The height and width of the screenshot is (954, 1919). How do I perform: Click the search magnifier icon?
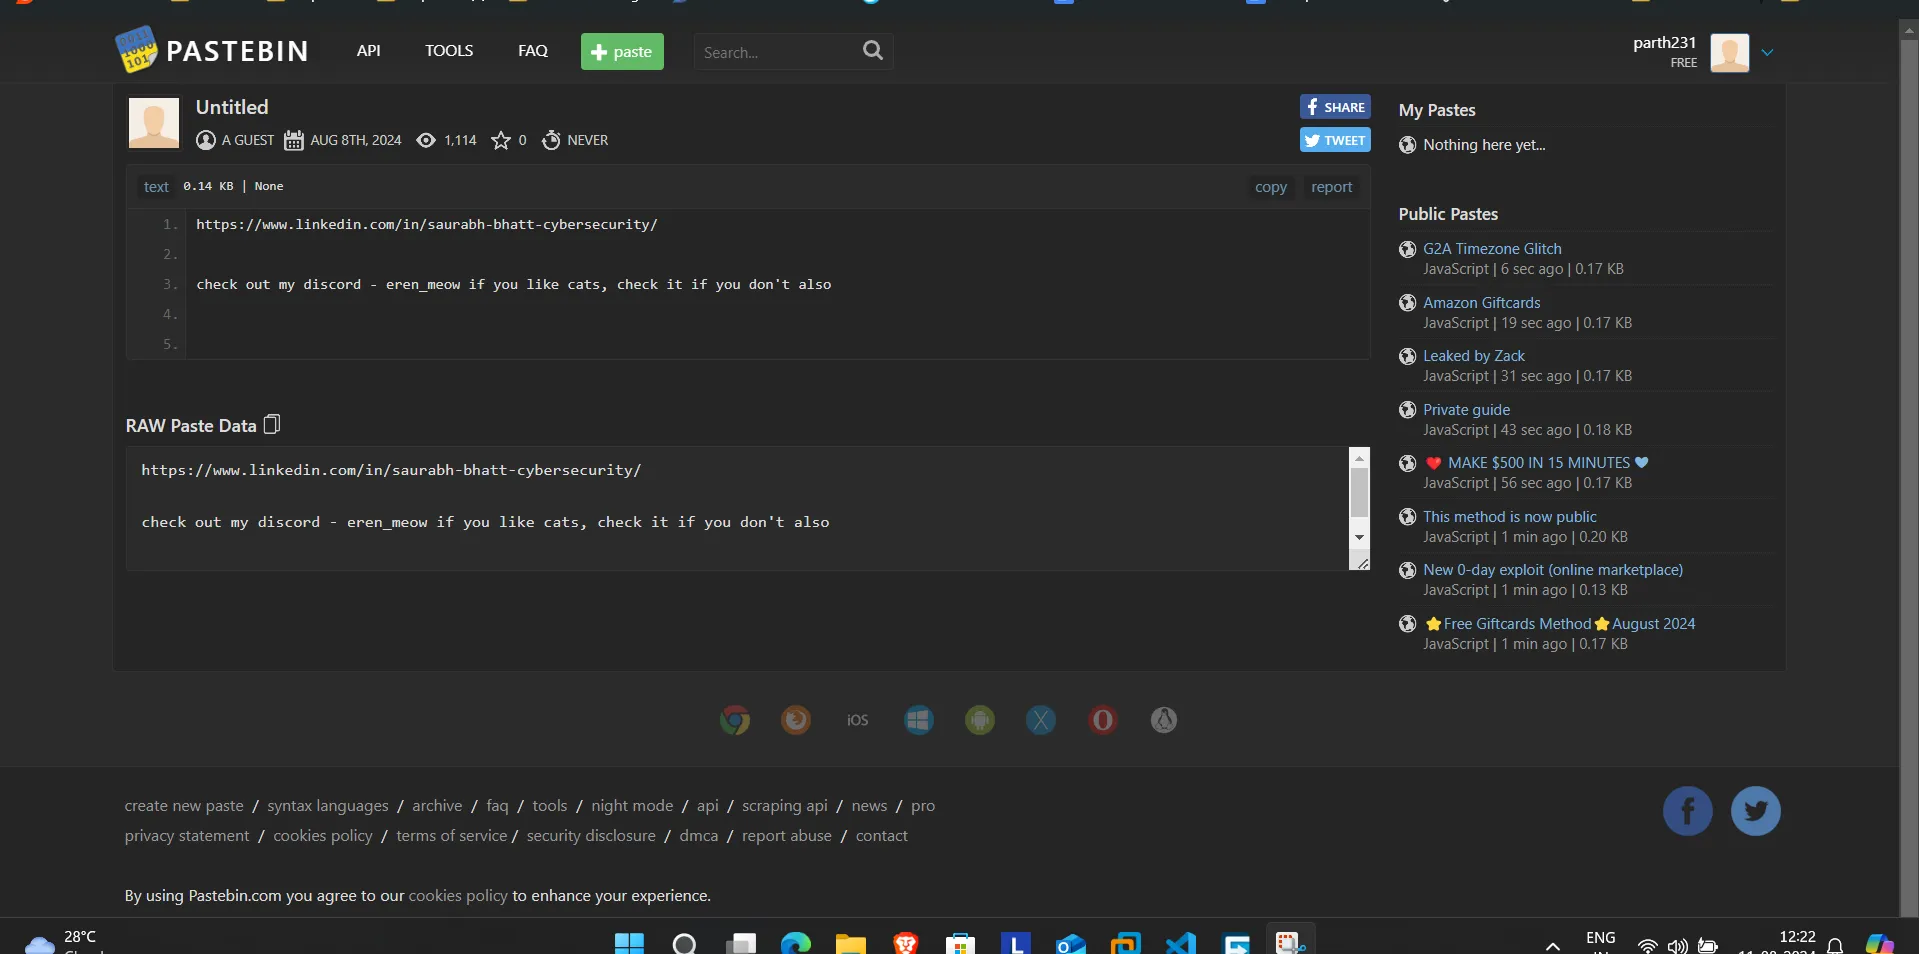pyautogui.click(x=872, y=51)
